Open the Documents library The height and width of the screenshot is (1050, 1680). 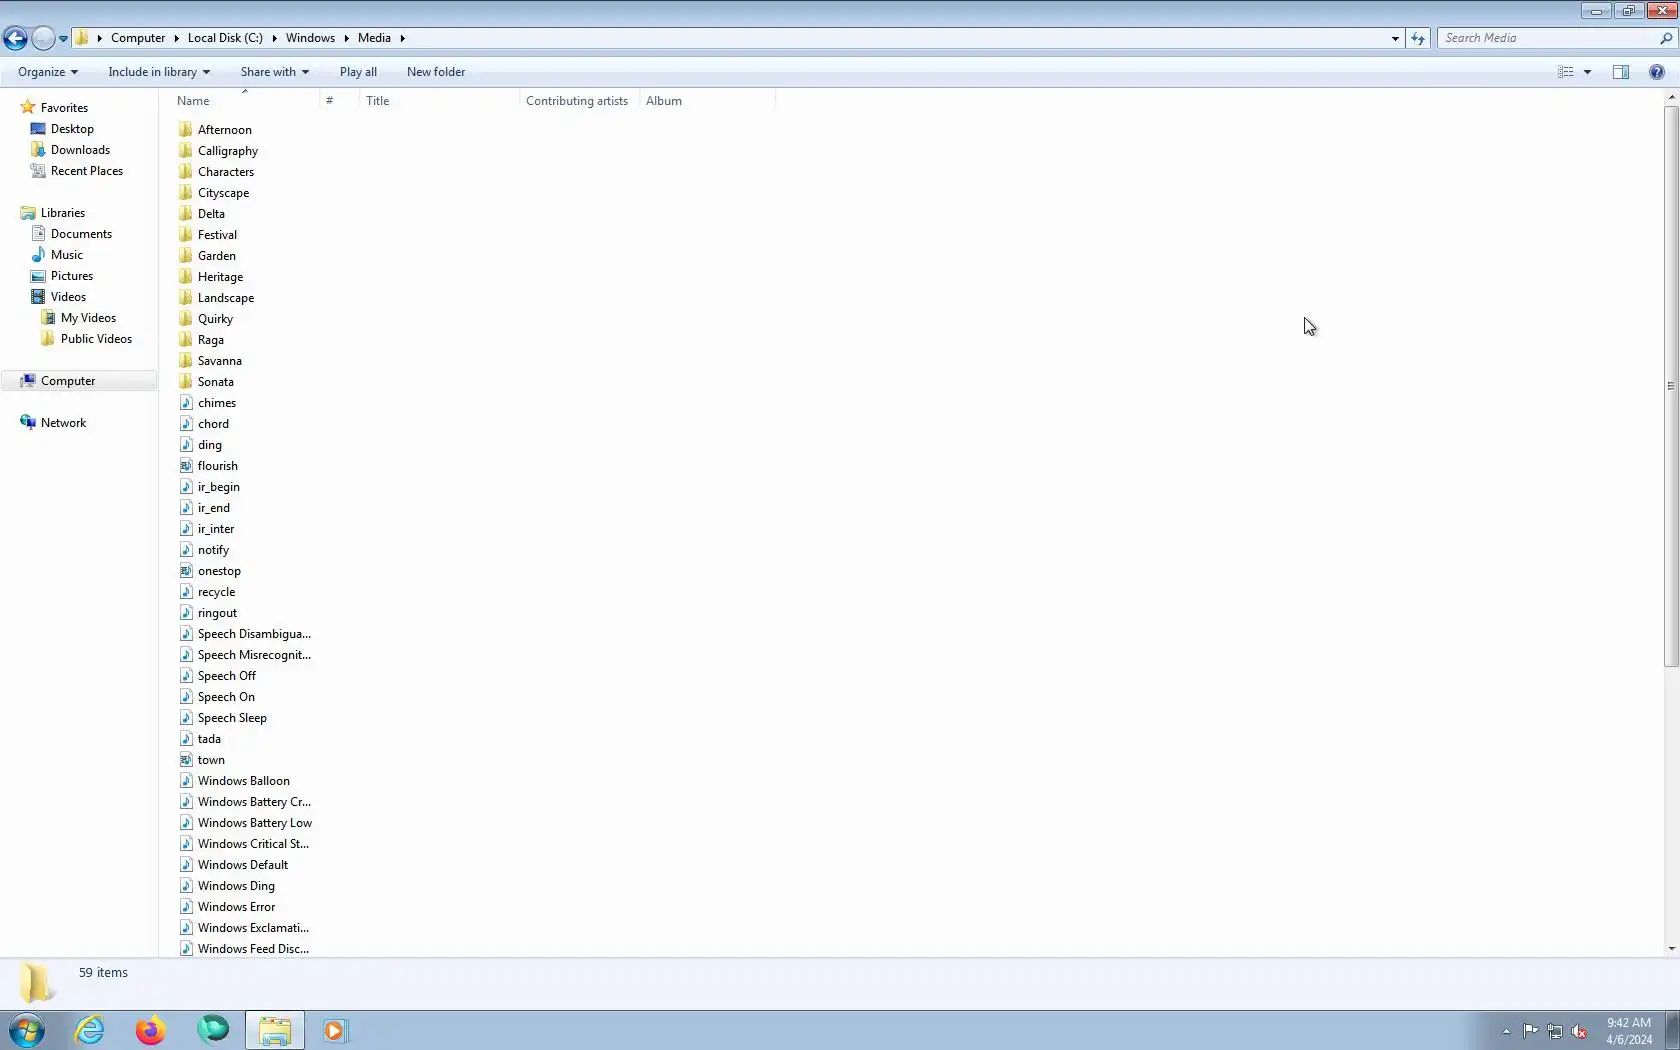(81, 234)
